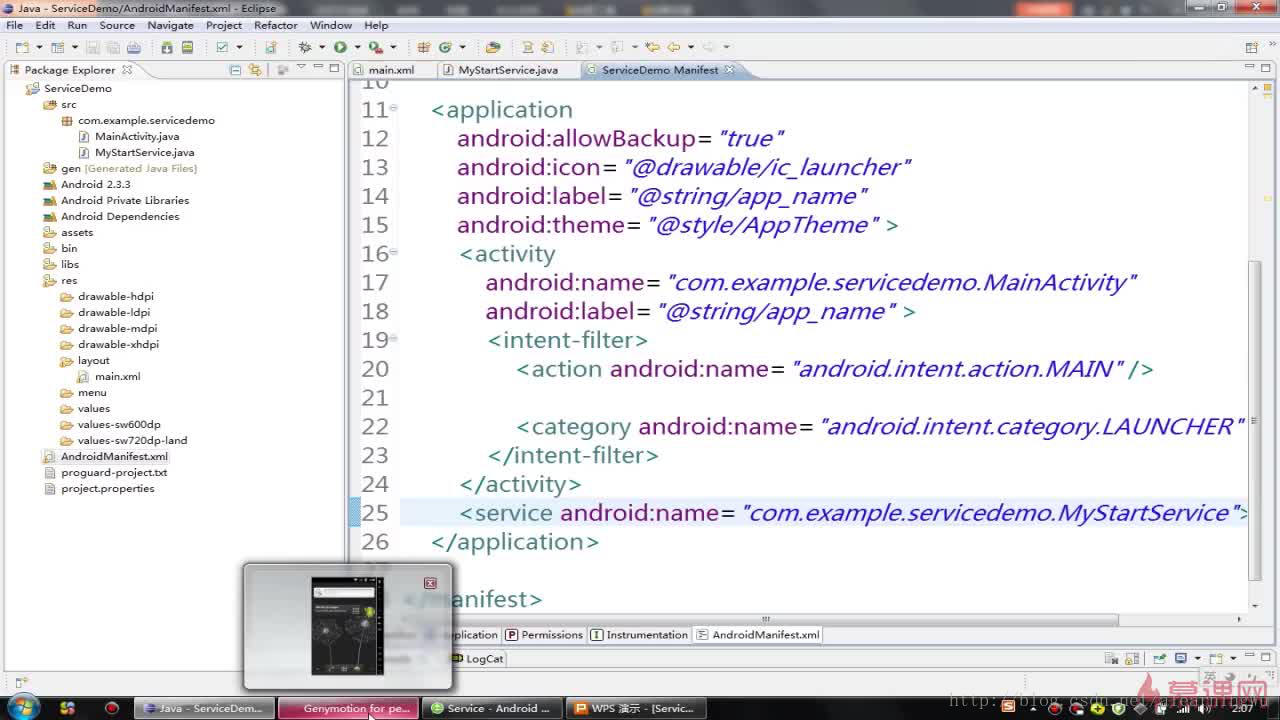Image resolution: width=1280 pixels, height=720 pixels.
Task: Switch to the MyStartService.java editor tab
Action: (x=508, y=70)
